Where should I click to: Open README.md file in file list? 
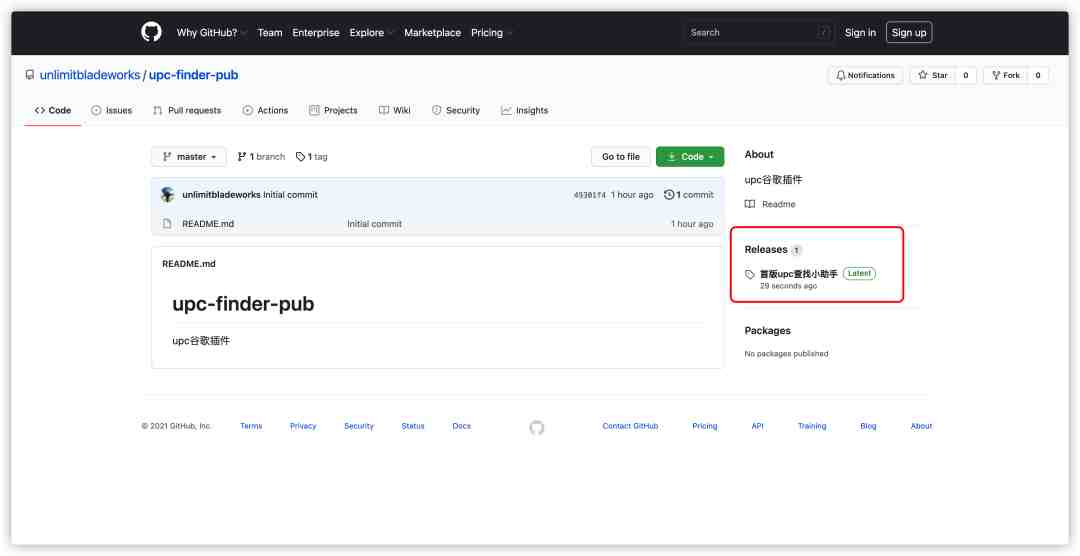(208, 224)
